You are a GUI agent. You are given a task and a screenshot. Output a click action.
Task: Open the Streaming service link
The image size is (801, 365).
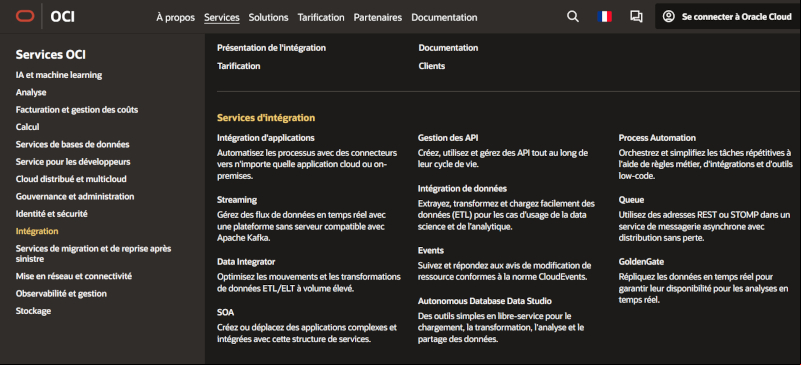pyautogui.click(x=237, y=200)
